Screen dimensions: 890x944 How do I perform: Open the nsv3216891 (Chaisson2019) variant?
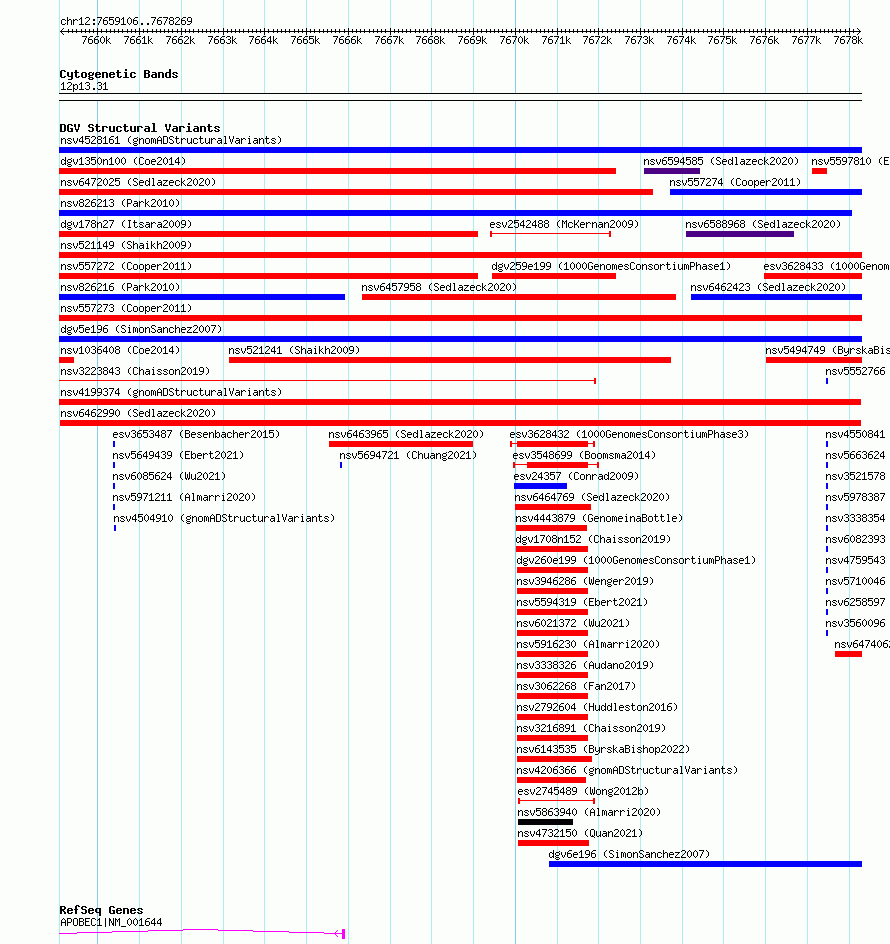coord(552,739)
